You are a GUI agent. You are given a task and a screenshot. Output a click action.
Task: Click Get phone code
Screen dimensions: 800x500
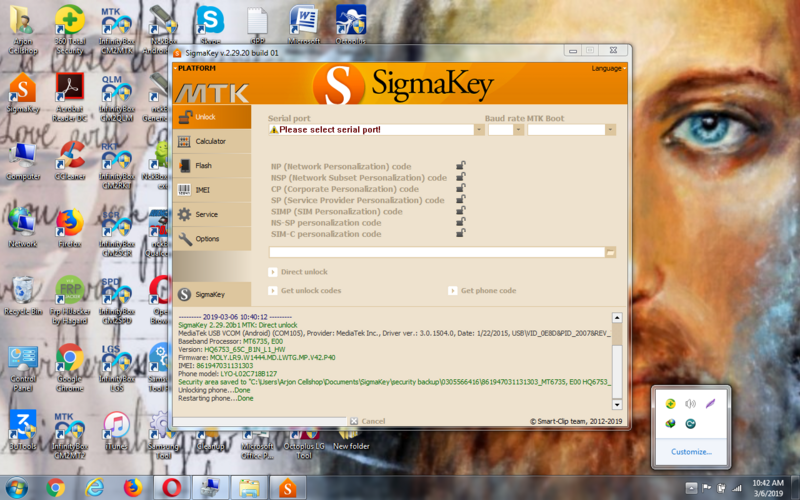[x=482, y=291]
